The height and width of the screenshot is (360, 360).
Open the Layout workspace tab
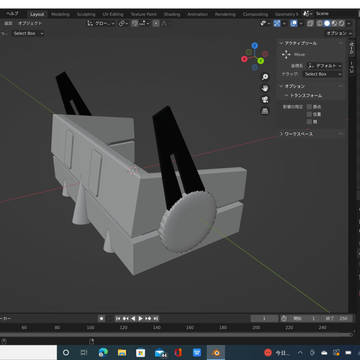click(37, 14)
